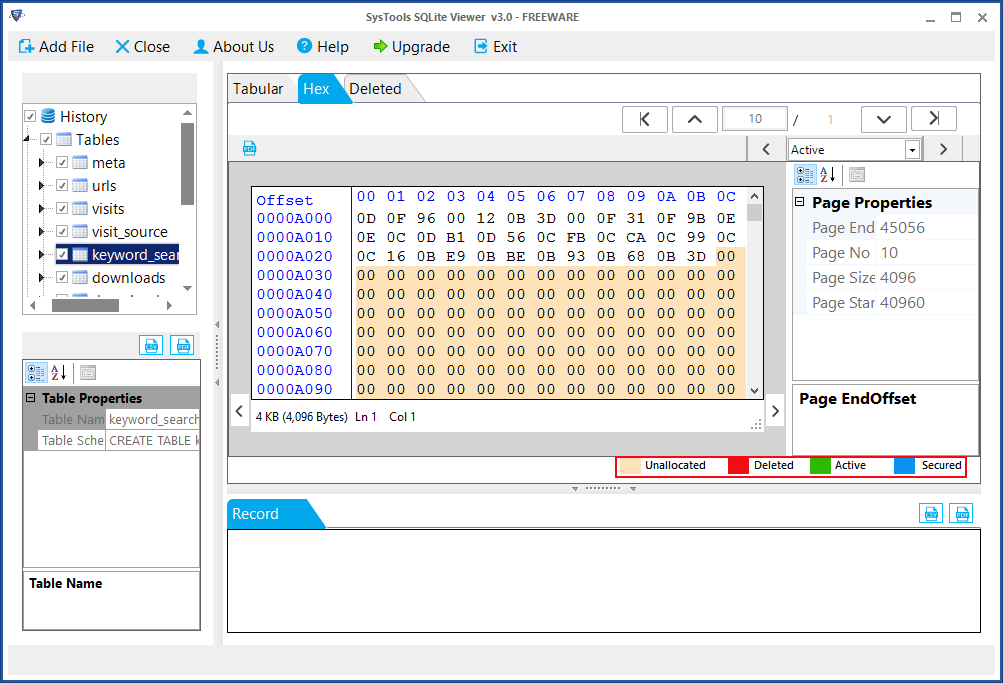Click the export icon above the hex viewer
This screenshot has width=1003, height=683.
point(247,147)
